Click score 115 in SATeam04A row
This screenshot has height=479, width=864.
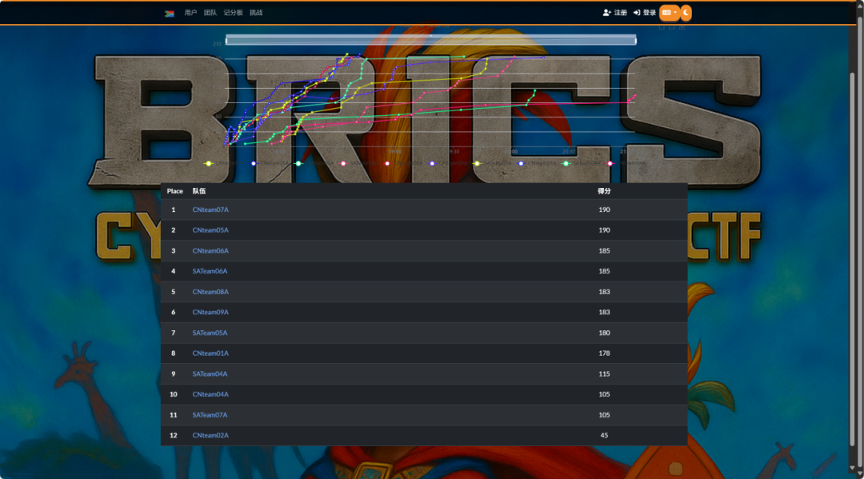click(x=604, y=374)
